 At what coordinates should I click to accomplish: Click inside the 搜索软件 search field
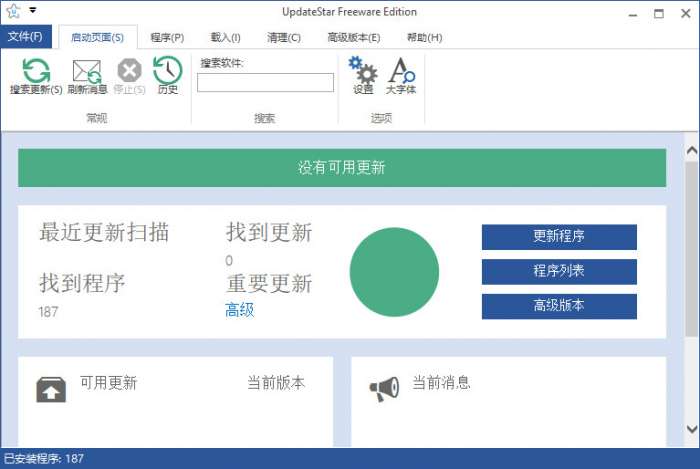coord(265,83)
